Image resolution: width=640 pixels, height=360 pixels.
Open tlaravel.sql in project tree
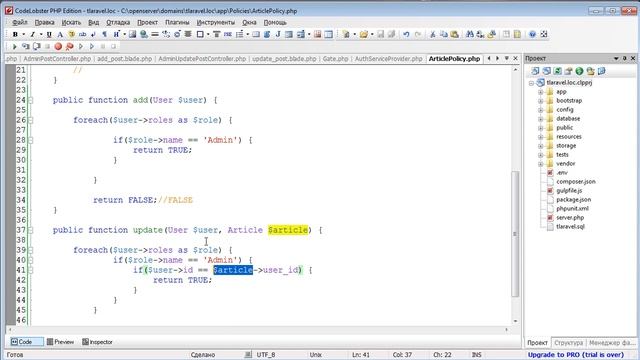570,227
